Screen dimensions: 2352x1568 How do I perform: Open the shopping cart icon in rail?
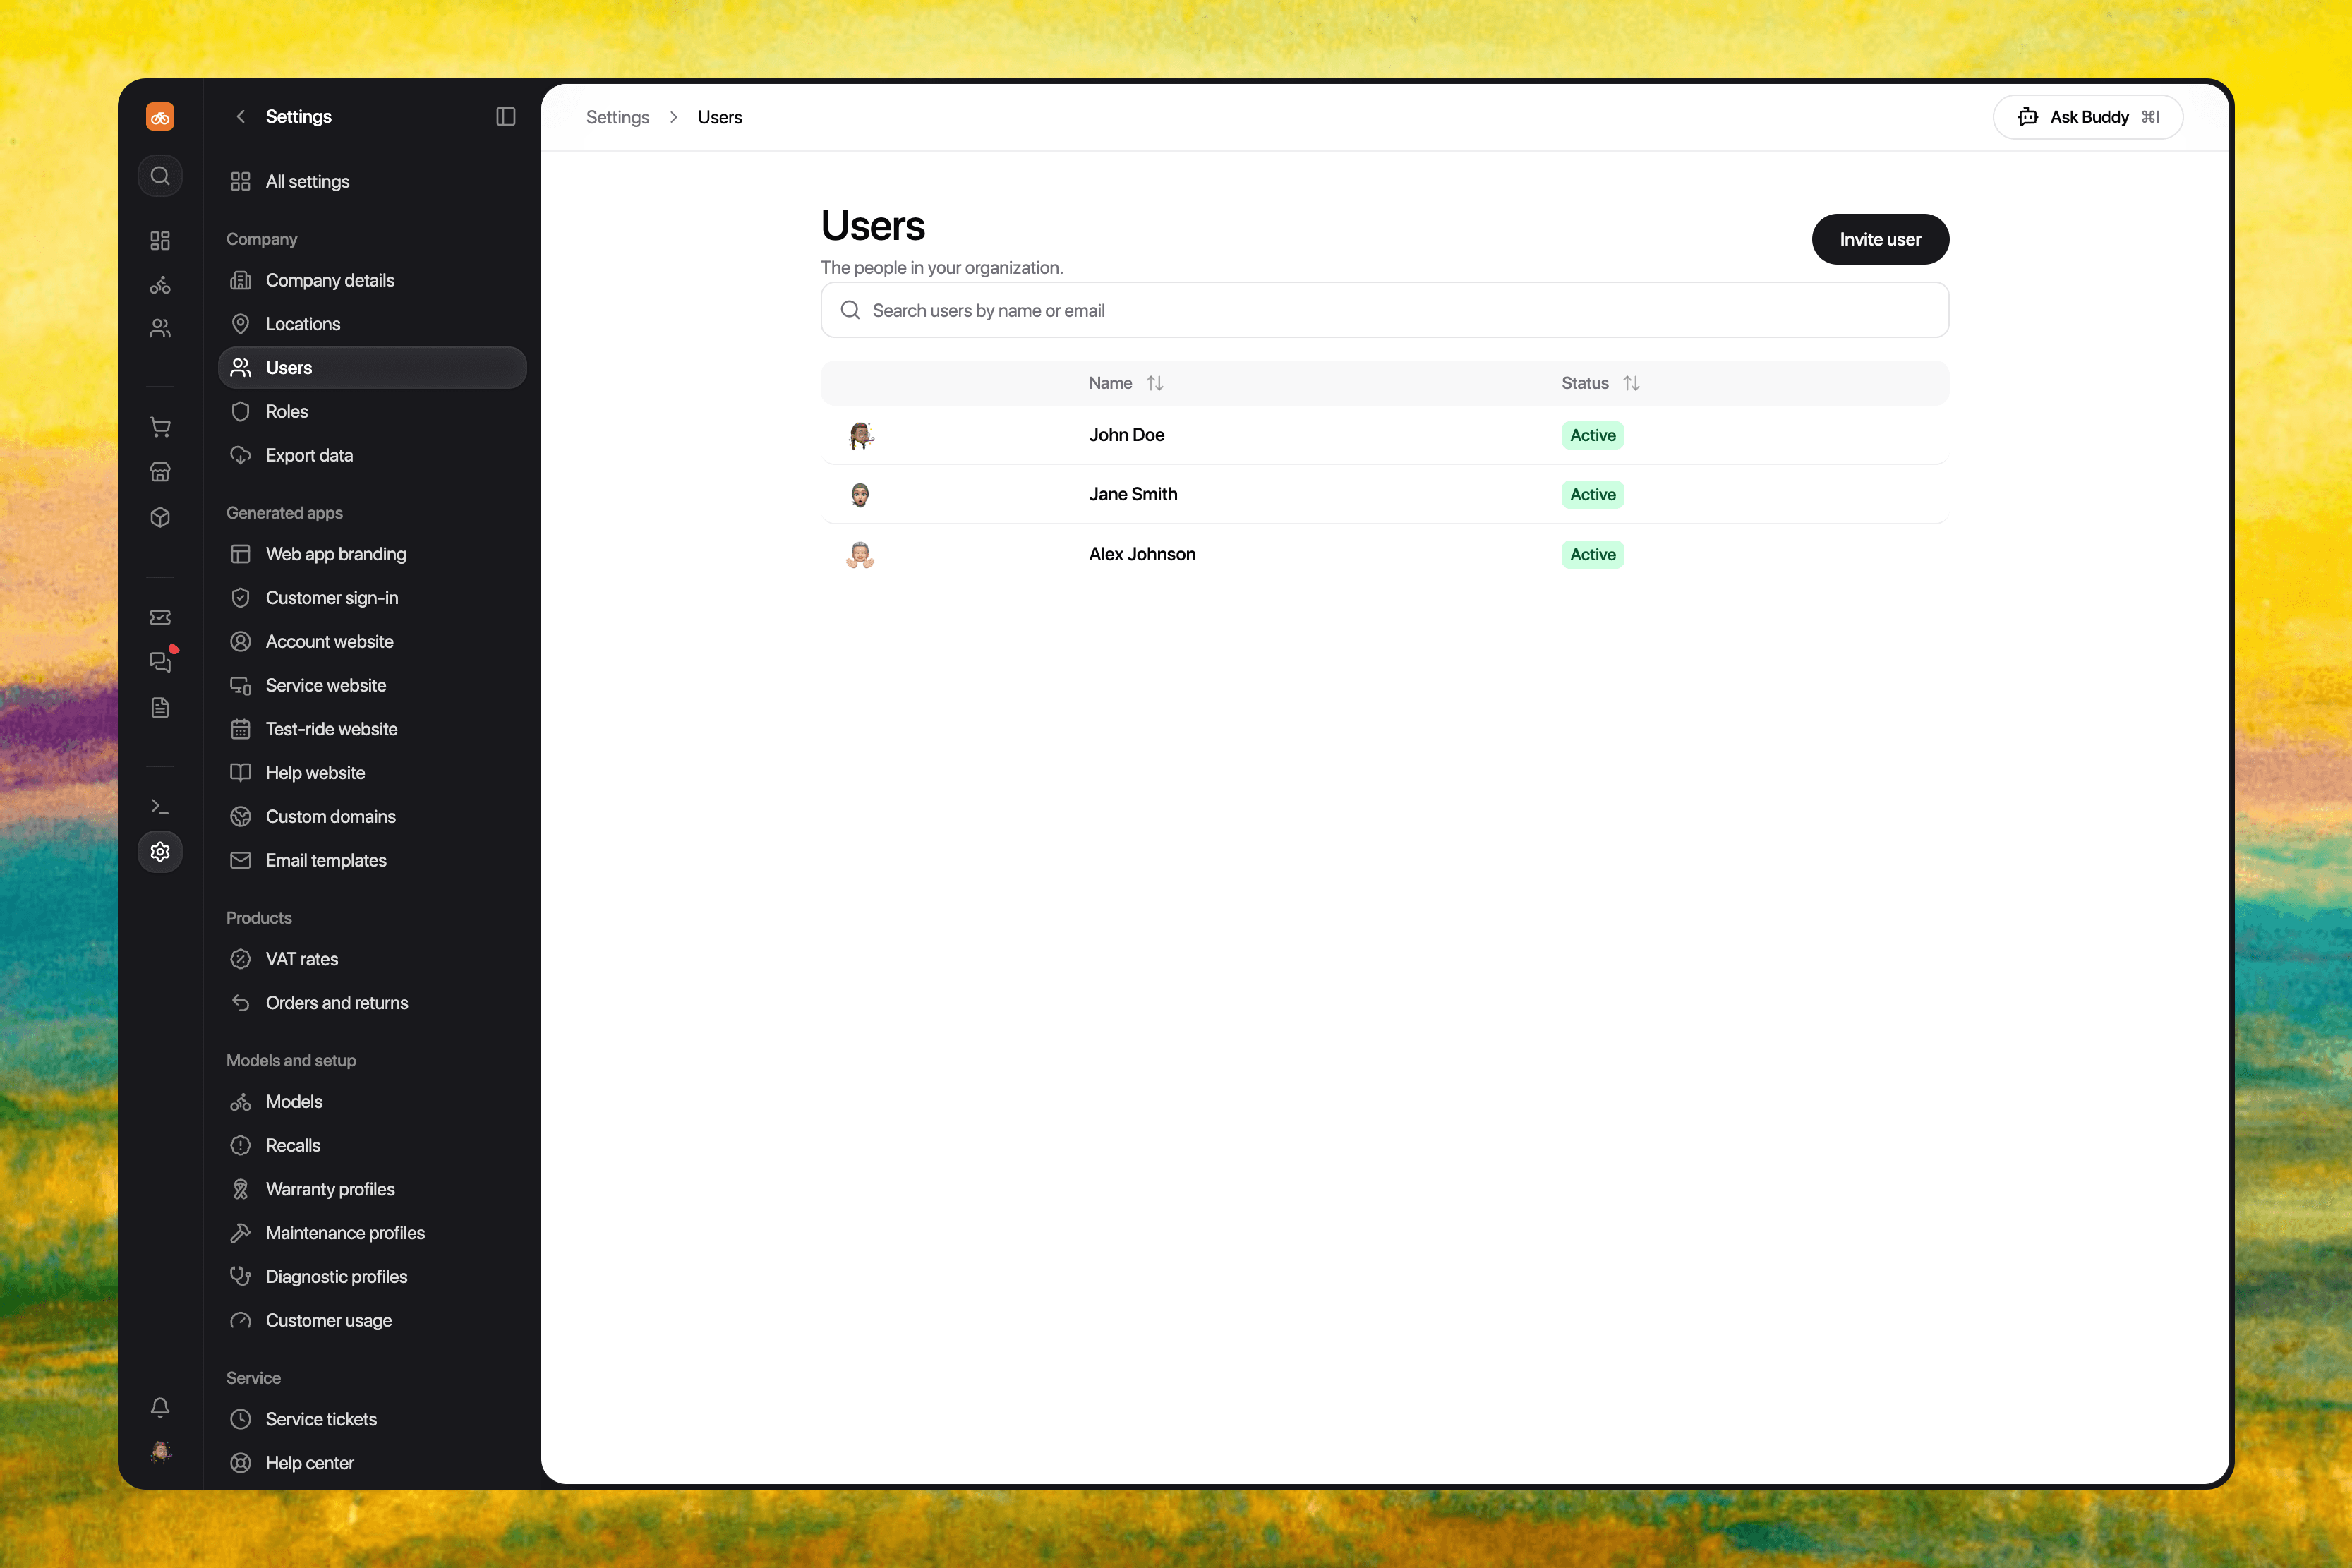tap(160, 427)
